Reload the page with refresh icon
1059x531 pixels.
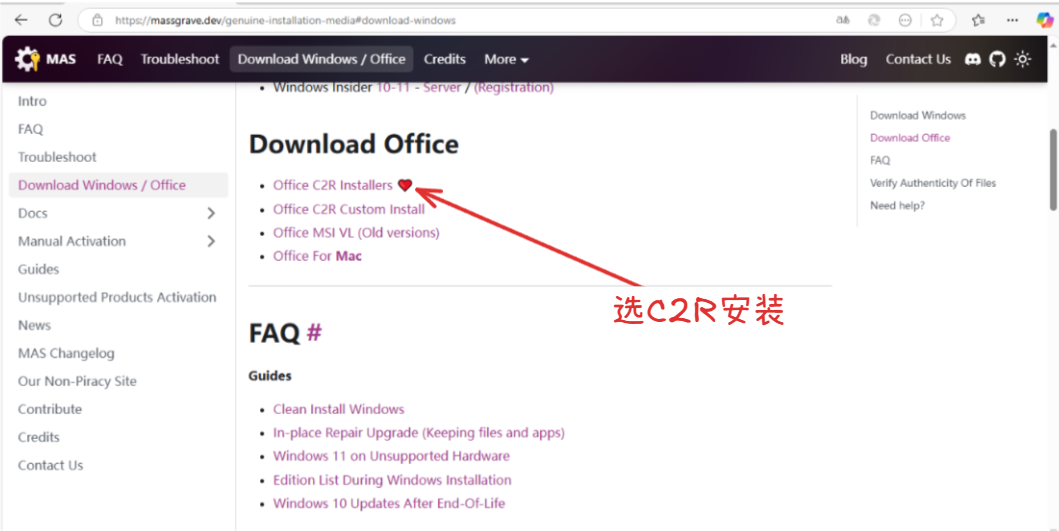(x=56, y=20)
